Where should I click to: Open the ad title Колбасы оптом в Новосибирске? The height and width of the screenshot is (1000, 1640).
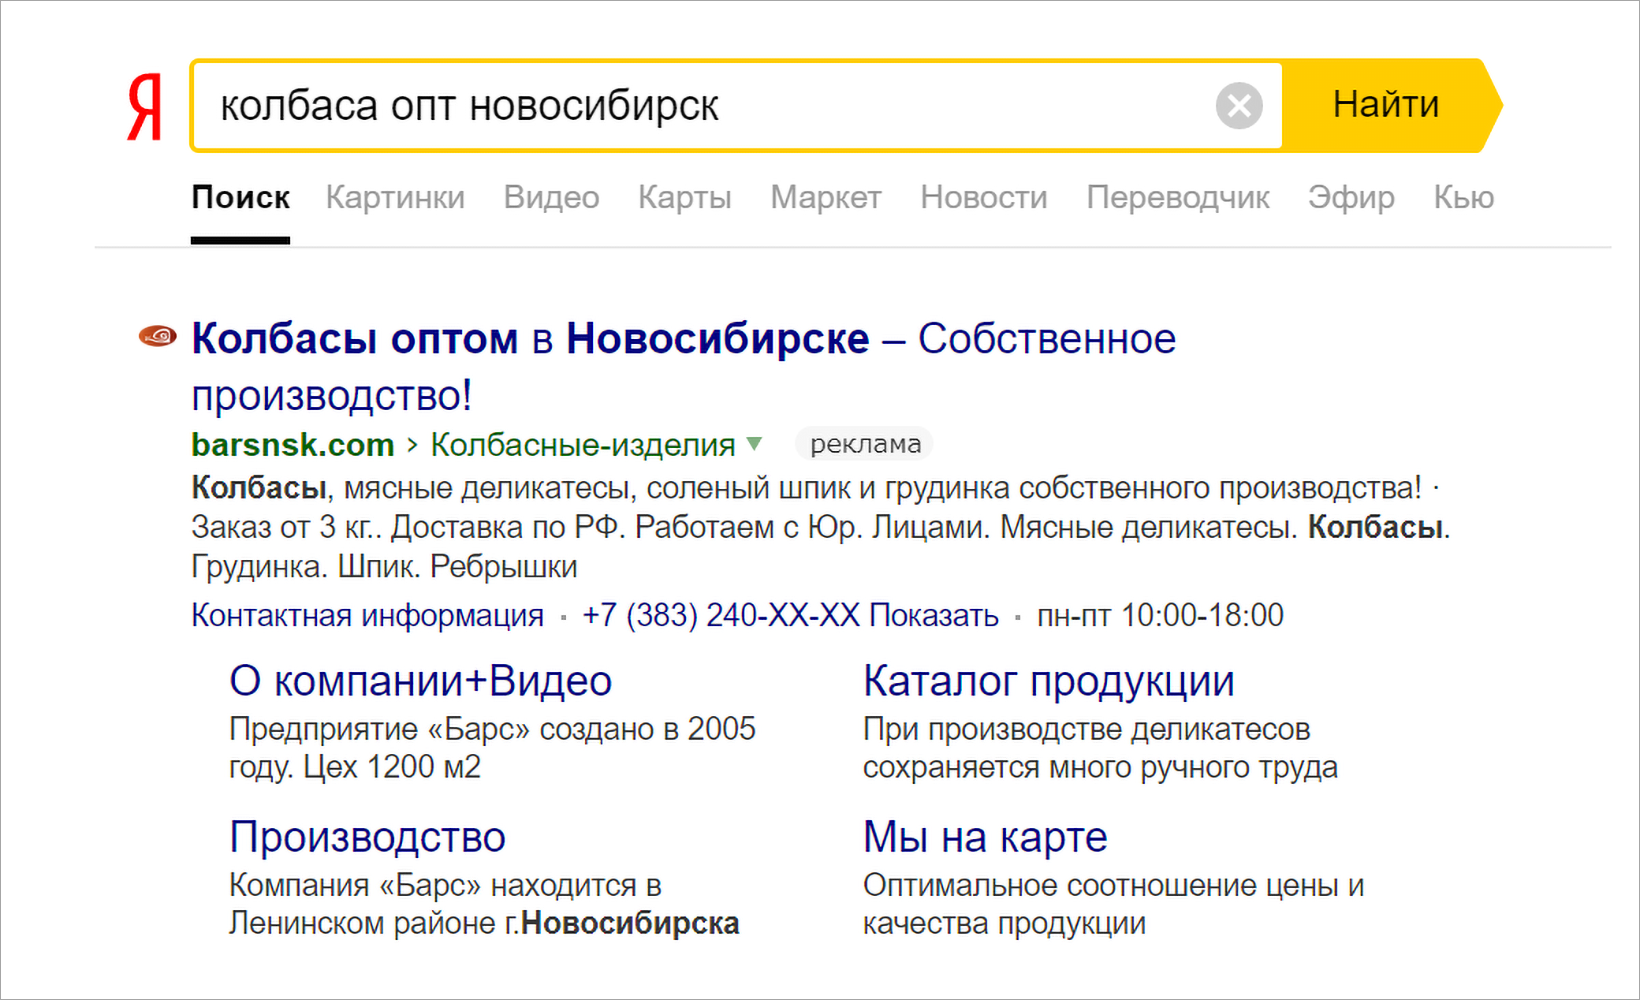(683, 366)
